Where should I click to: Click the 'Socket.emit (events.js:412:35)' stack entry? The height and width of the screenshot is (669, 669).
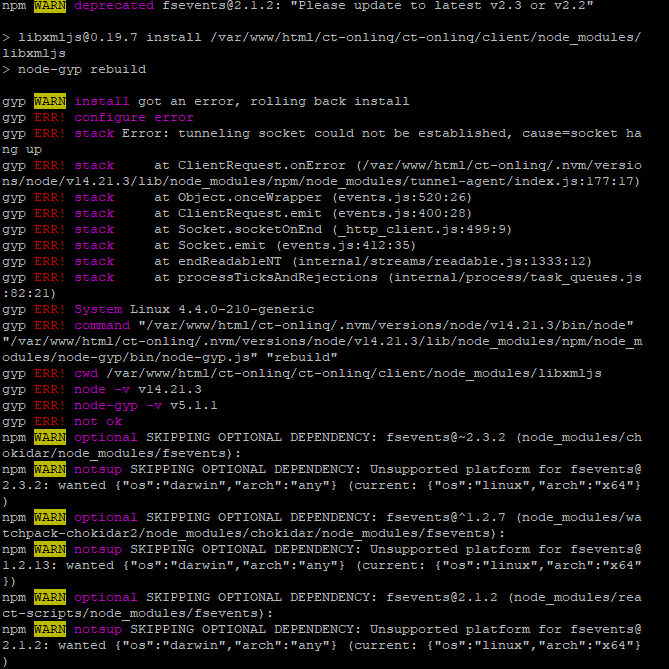286,245
